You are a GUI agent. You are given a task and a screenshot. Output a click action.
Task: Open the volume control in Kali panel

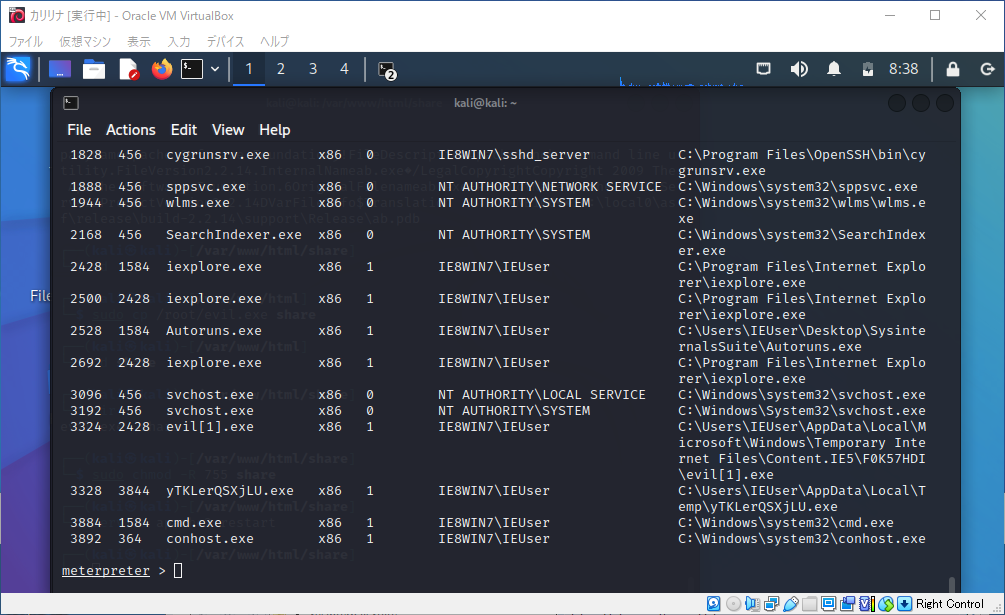click(799, 69)
